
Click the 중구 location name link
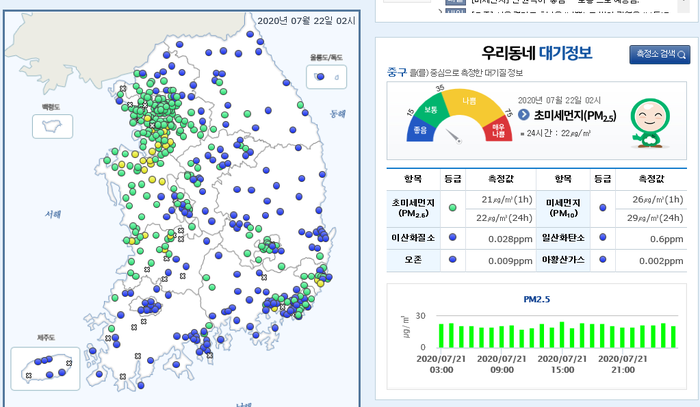[397, 72]
